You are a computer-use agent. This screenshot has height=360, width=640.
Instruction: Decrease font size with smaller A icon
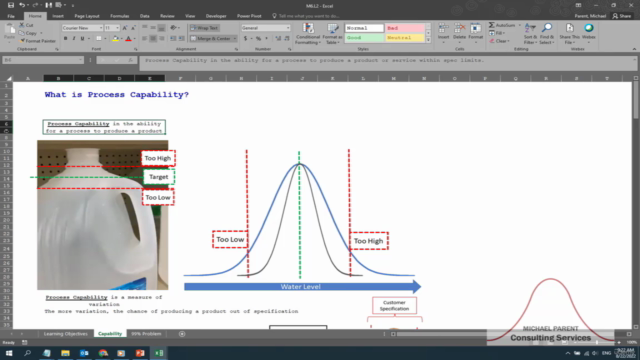coord(133,28)
